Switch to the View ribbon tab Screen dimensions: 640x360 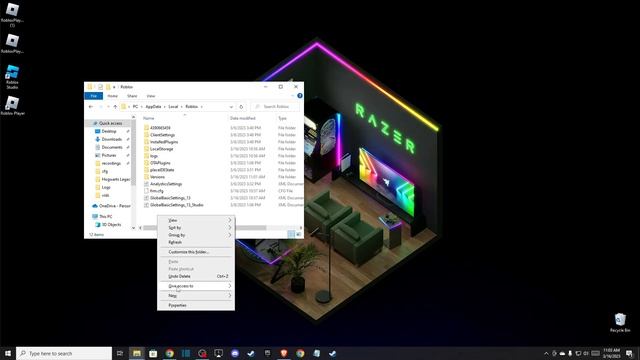click(x=151, y=96)
